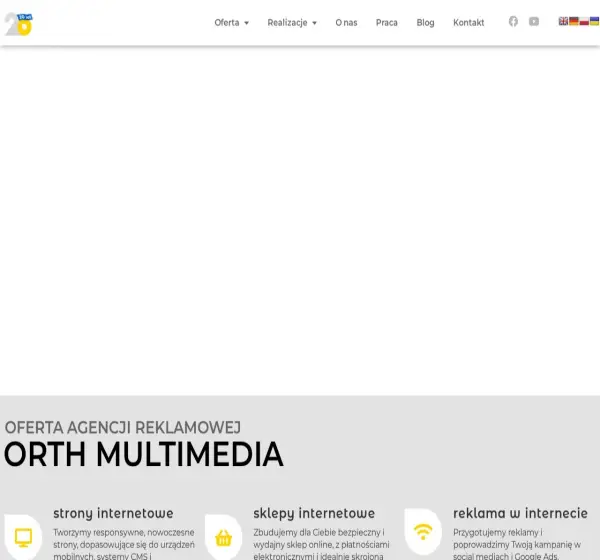The height and width of the screenshot is (560, 600).
Task: Click the yellow monitor icon for websites
Action: [23, 537]
